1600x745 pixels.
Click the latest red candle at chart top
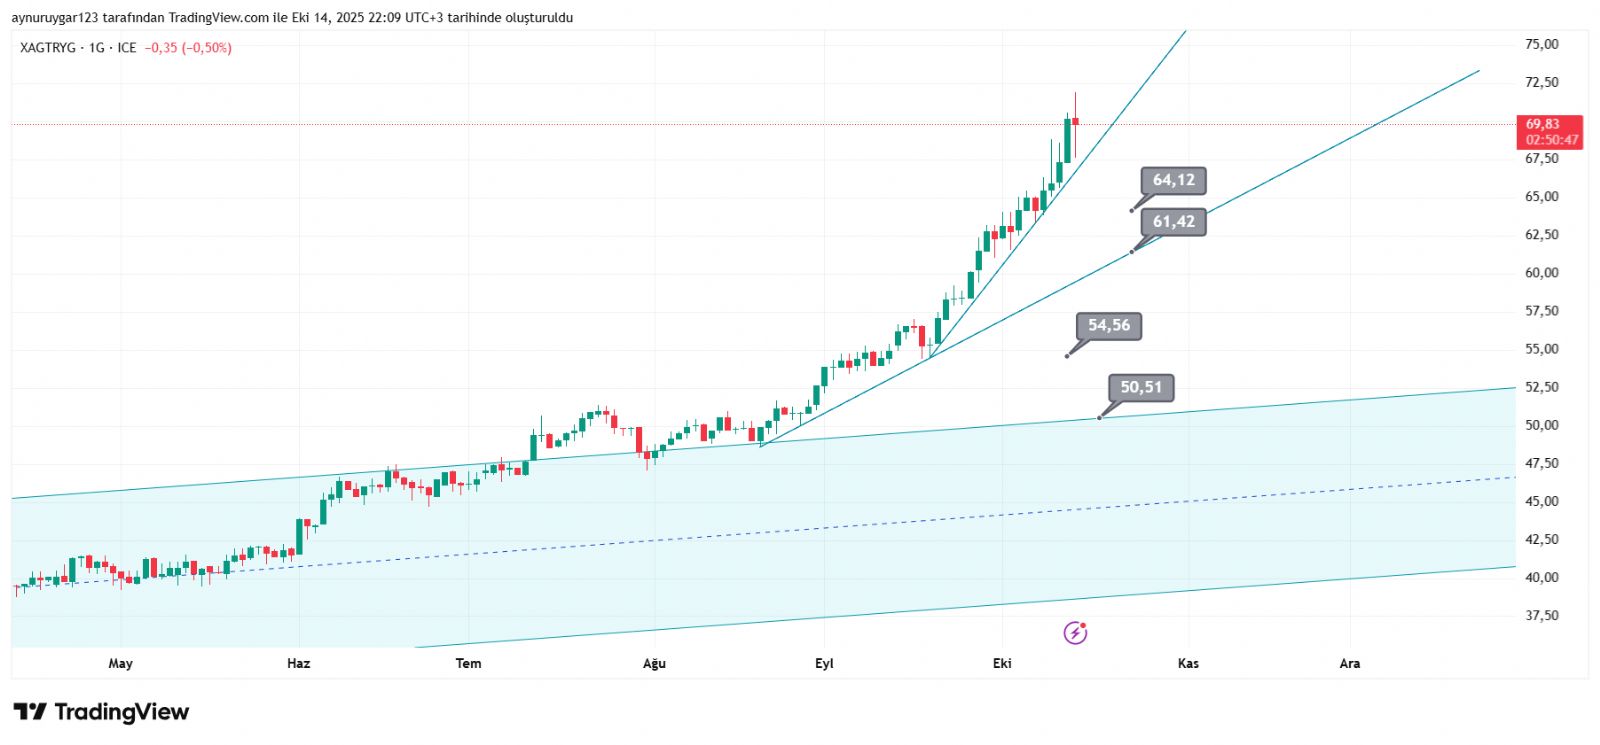[1076, 120]
